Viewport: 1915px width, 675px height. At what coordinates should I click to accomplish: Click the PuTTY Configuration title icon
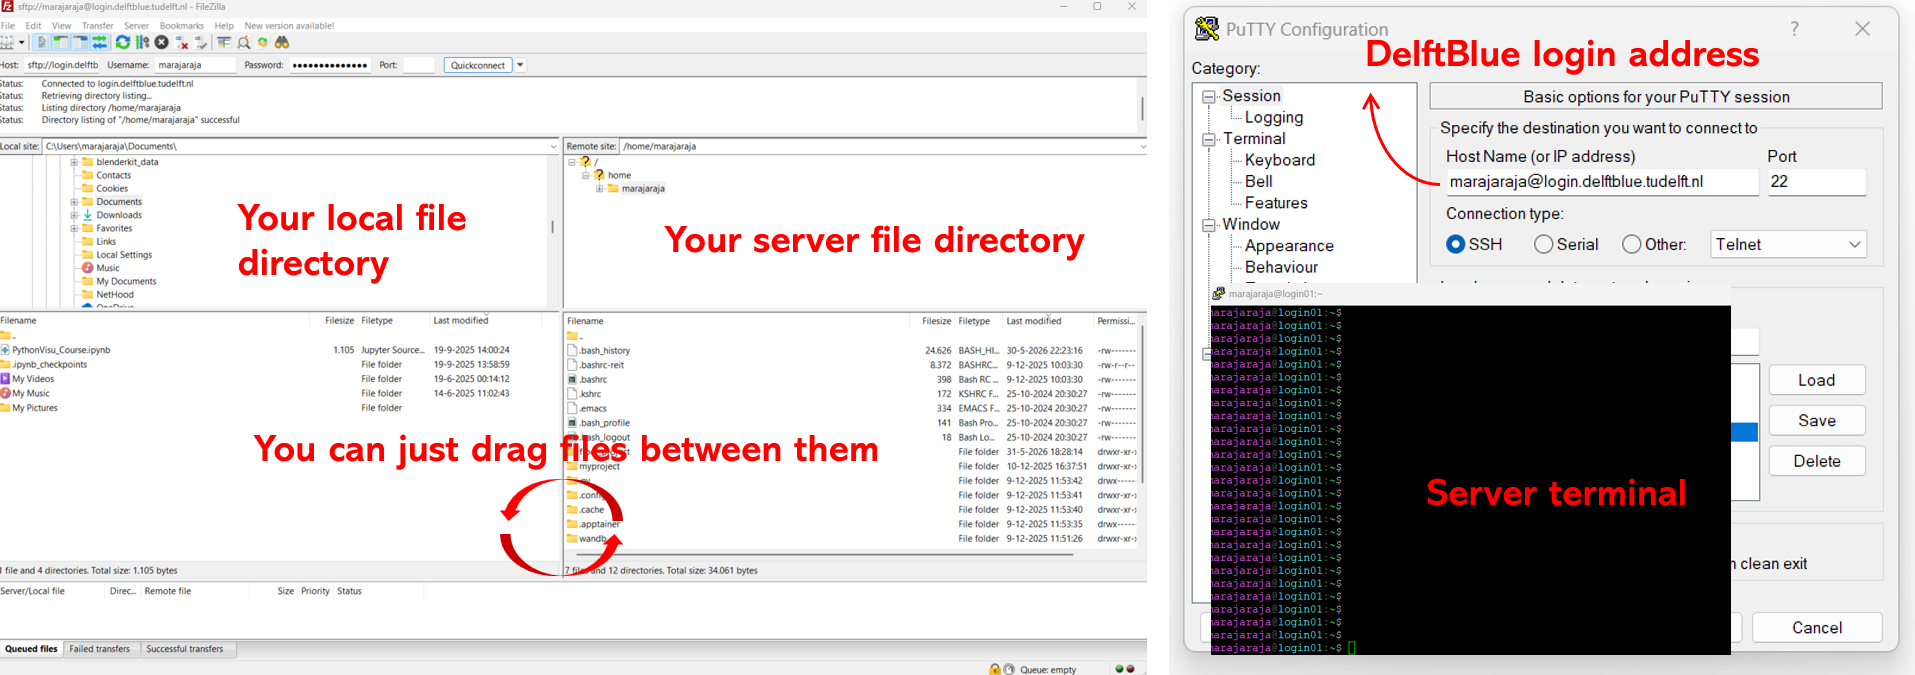(1207, 29)
